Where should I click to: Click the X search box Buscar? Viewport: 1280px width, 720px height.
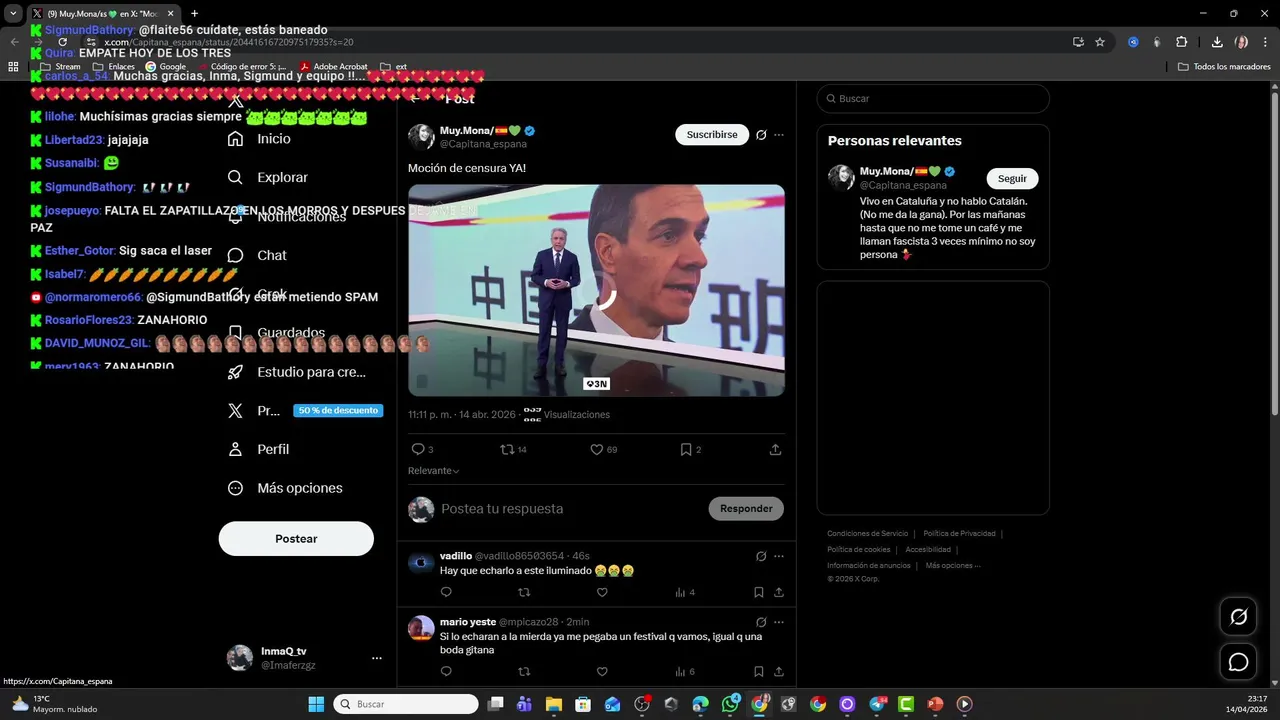(933, 99)
